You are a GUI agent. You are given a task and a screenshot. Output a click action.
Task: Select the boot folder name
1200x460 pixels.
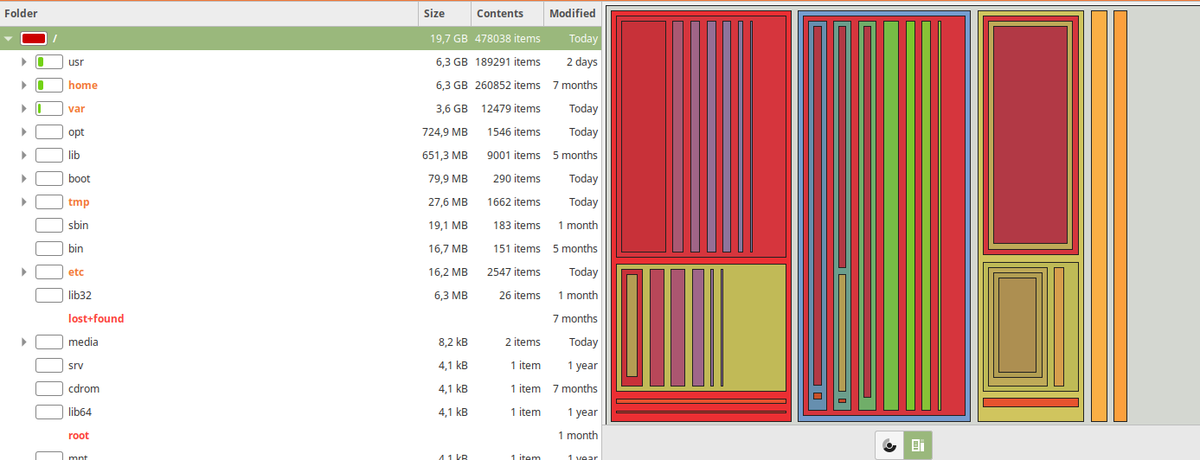pos(79,179)
